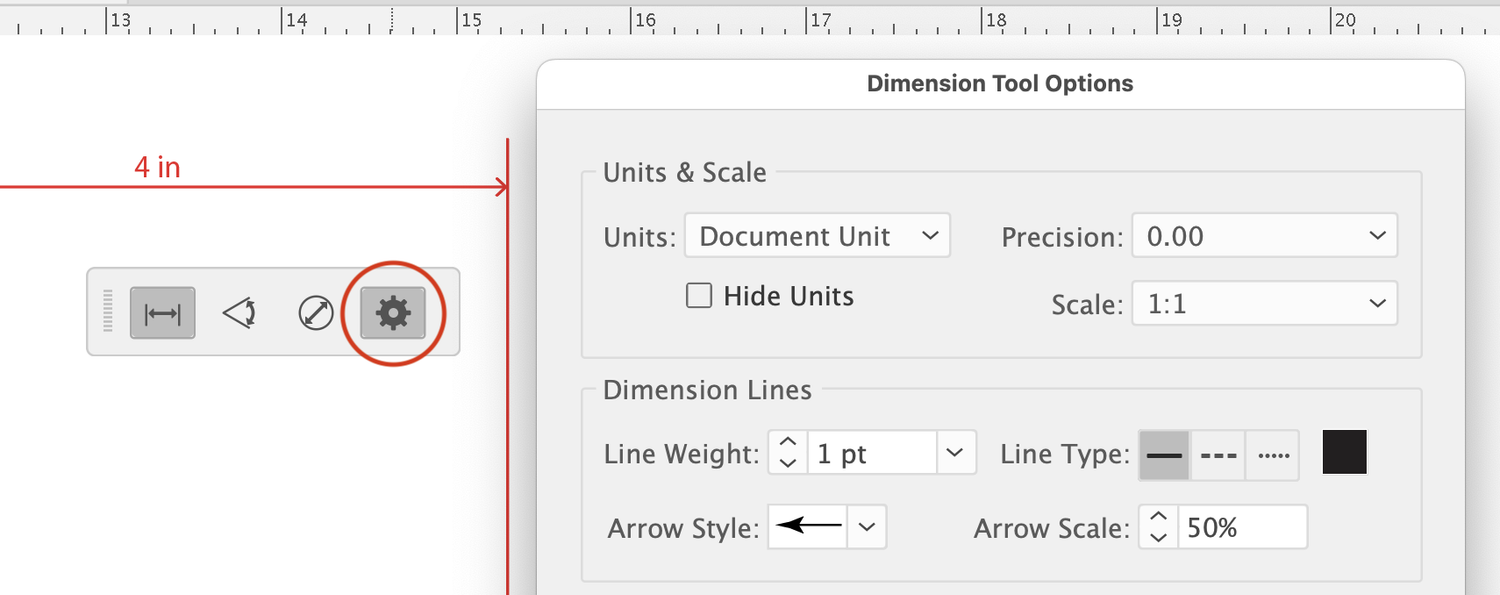Click the 4 in dimension label
The width and height of the screenshot is (1500, 595).
pos(157,167)
